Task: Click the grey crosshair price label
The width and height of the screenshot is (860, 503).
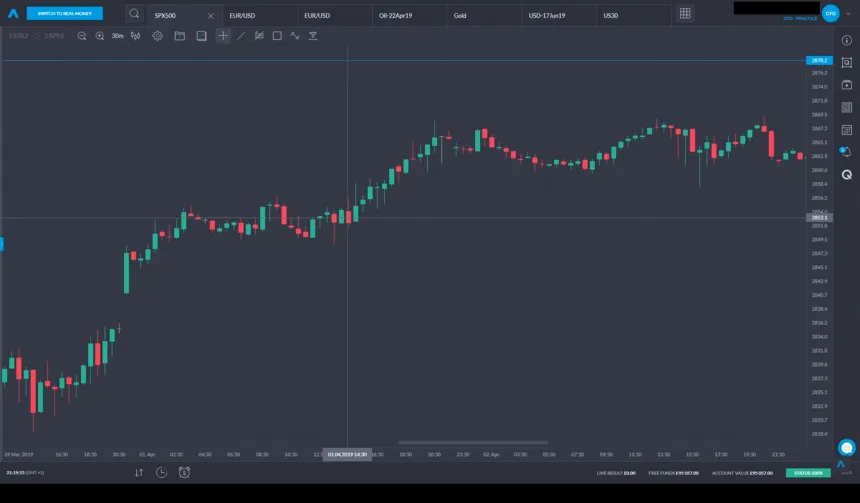Action: (819, 218)
